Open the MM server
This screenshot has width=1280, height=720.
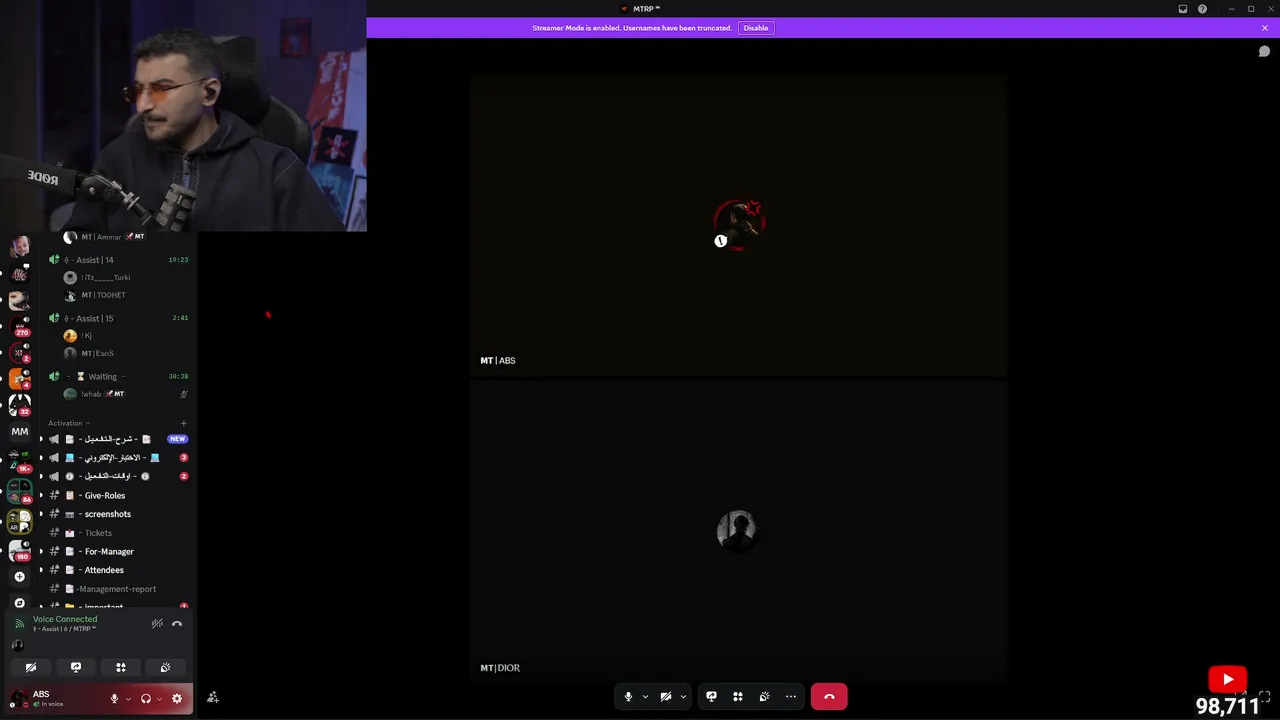(19, 432)
